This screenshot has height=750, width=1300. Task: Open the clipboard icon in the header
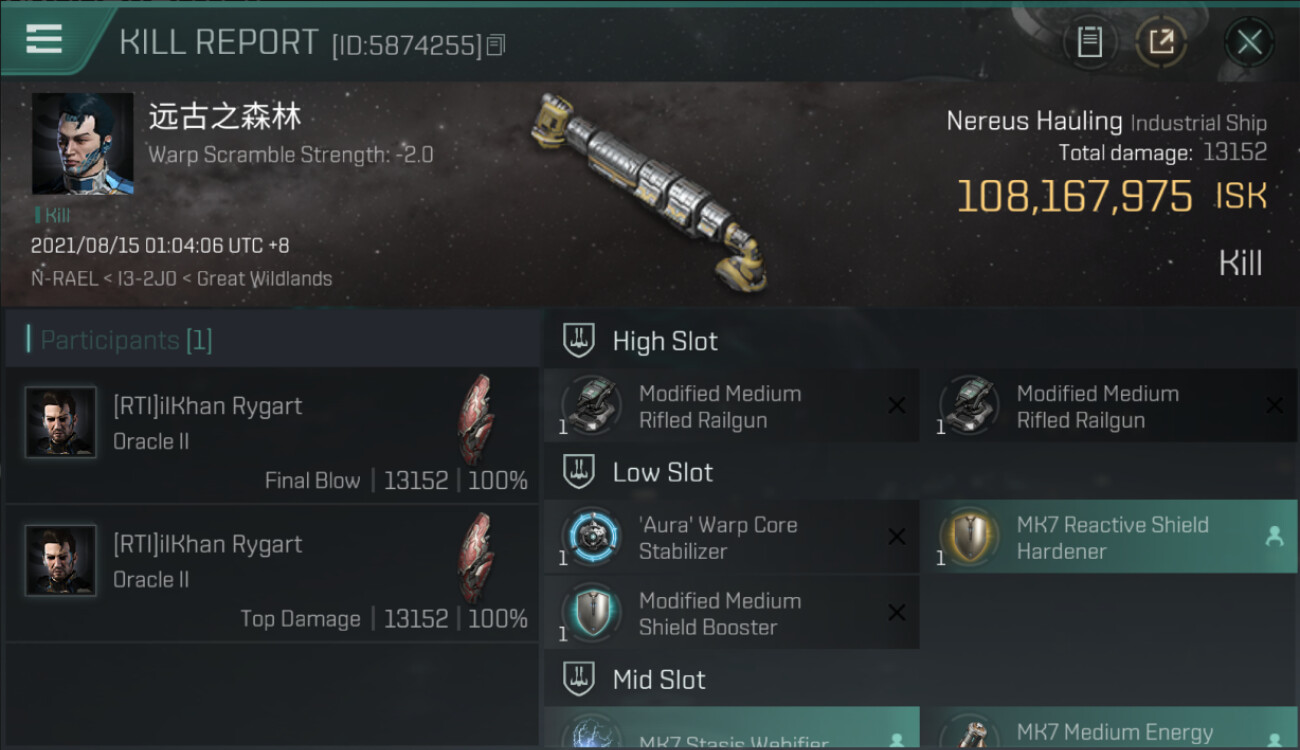point(1089,42)
